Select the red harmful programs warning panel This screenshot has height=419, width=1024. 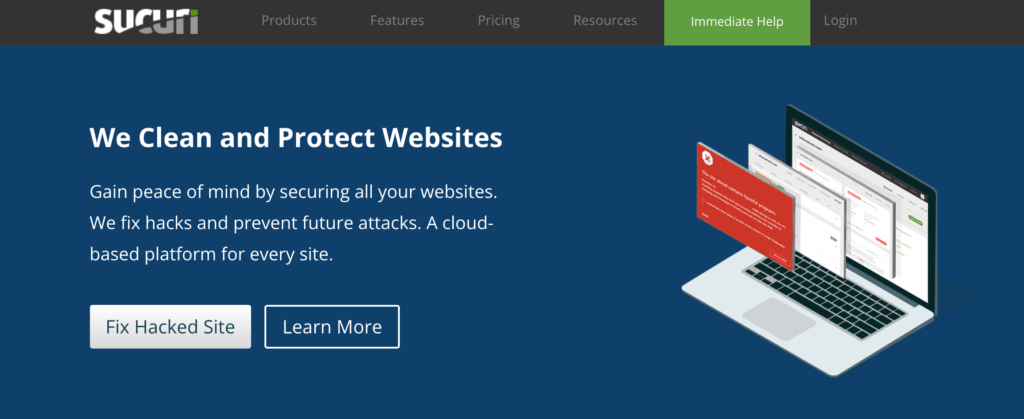coord(744,205)
